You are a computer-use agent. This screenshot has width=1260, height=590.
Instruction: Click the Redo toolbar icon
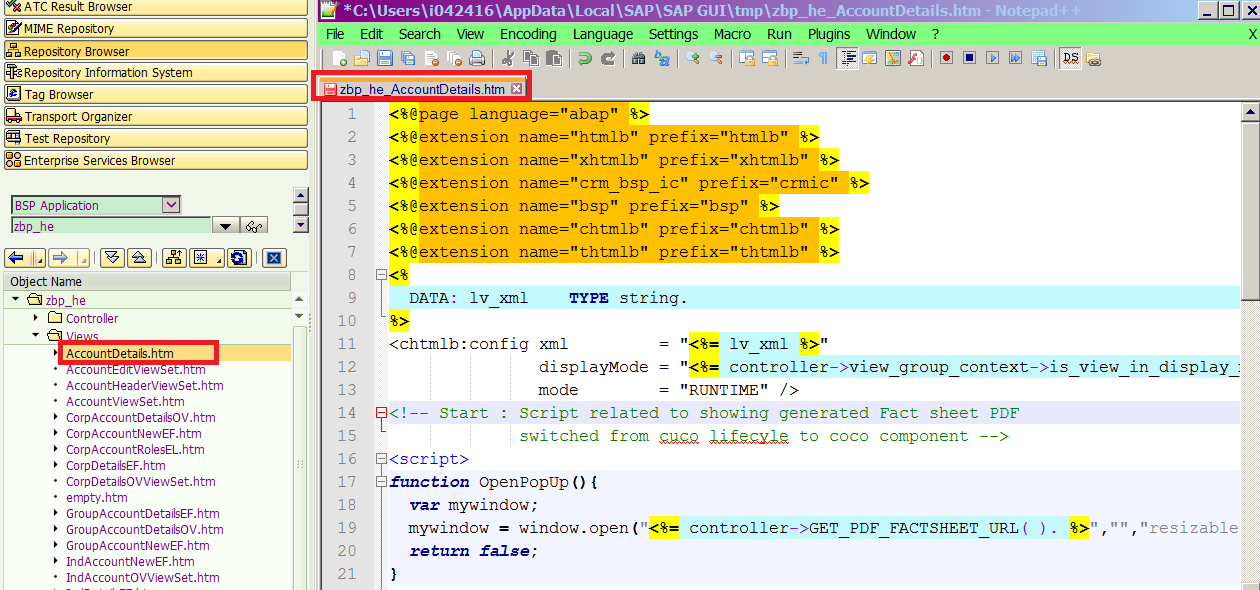click(608, 58)
